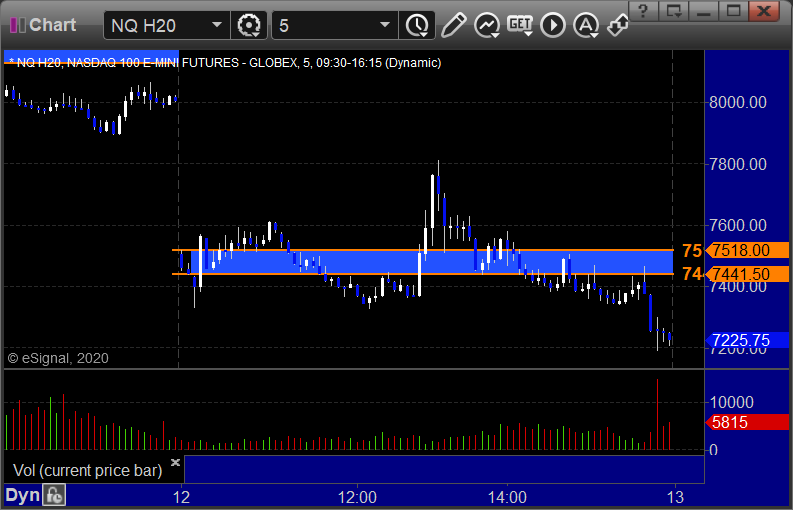Screen dimensions: 793x510
Task: Click the 12:00 time axis label
Action: tap(357, 497)
